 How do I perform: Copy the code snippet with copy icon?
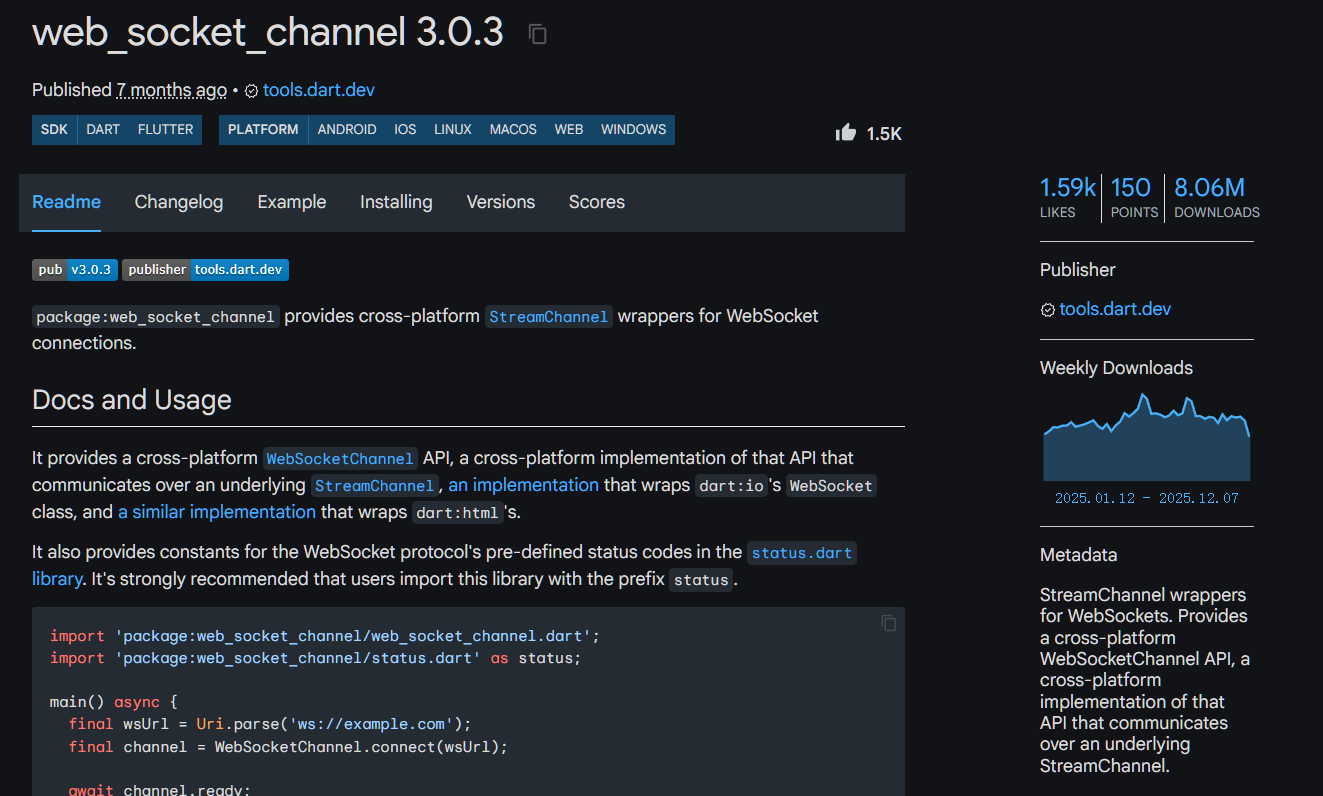tap(888, 623)
